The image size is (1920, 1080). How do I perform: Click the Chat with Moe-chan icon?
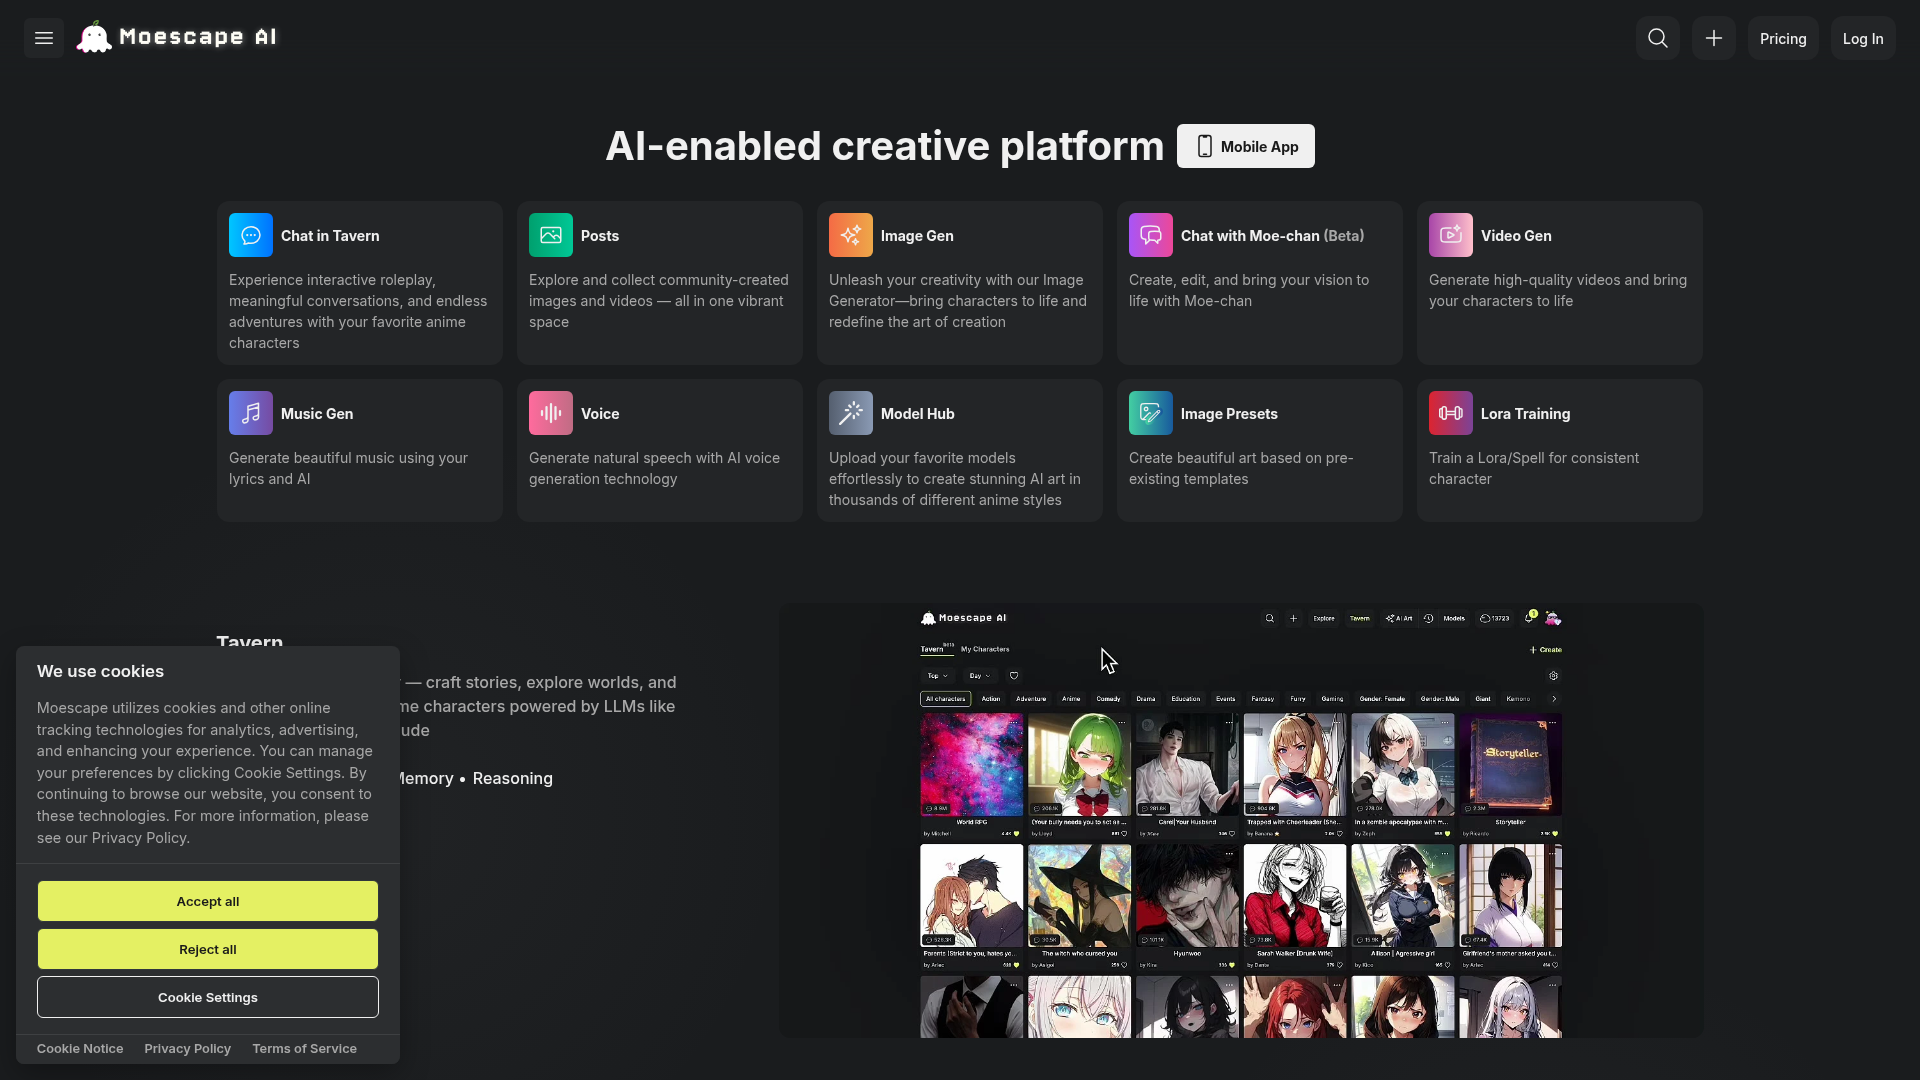point(1151,235)
